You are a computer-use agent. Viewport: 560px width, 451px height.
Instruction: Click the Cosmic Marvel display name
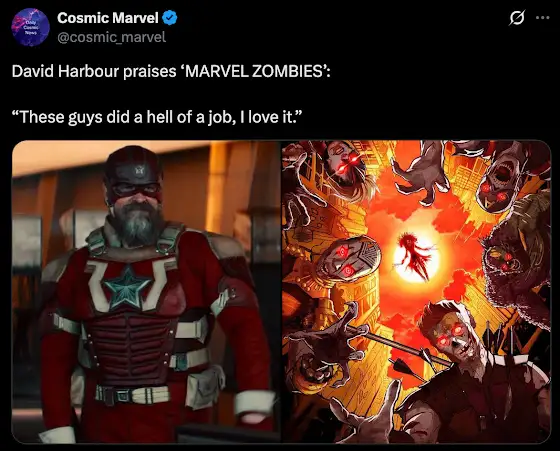point(108,18)
